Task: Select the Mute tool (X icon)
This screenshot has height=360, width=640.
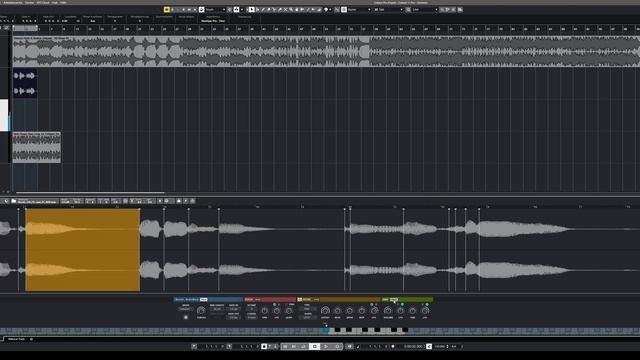Action: 286,9
